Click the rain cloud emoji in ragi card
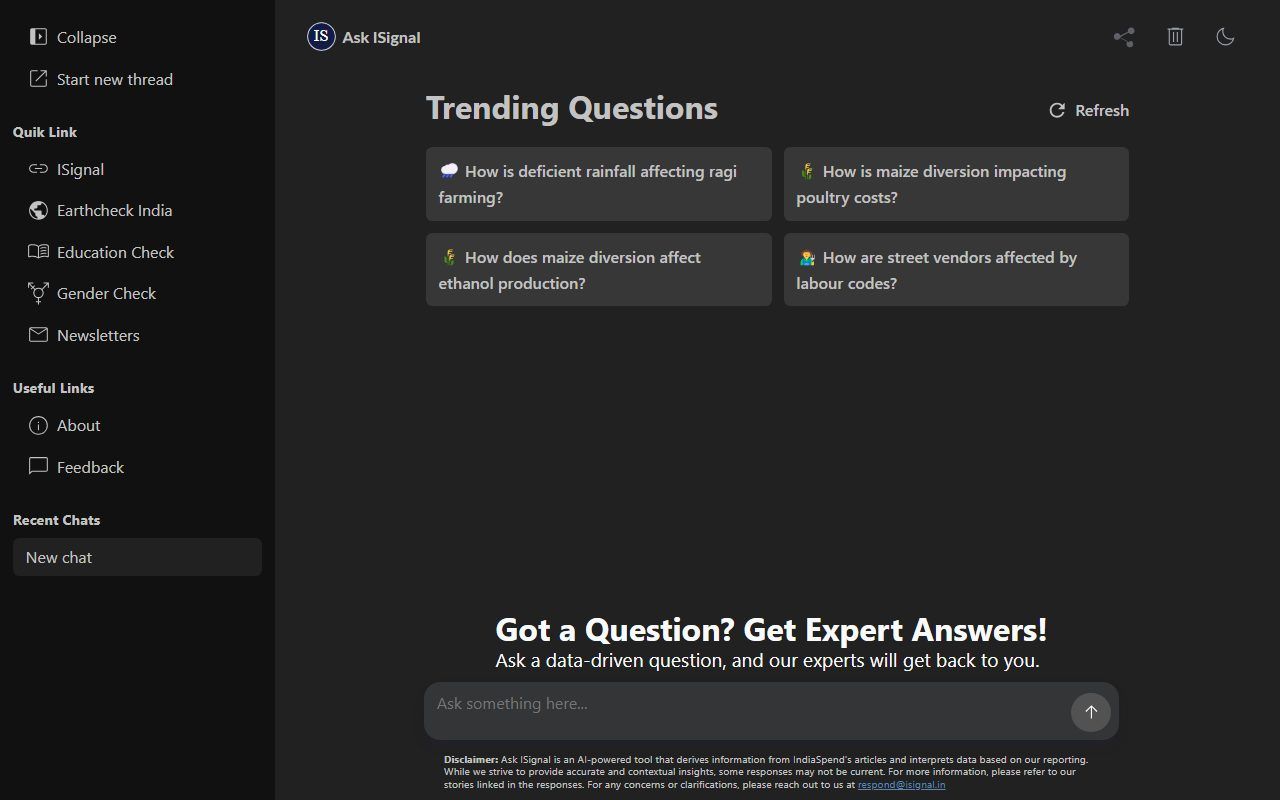 pos(448,171)
